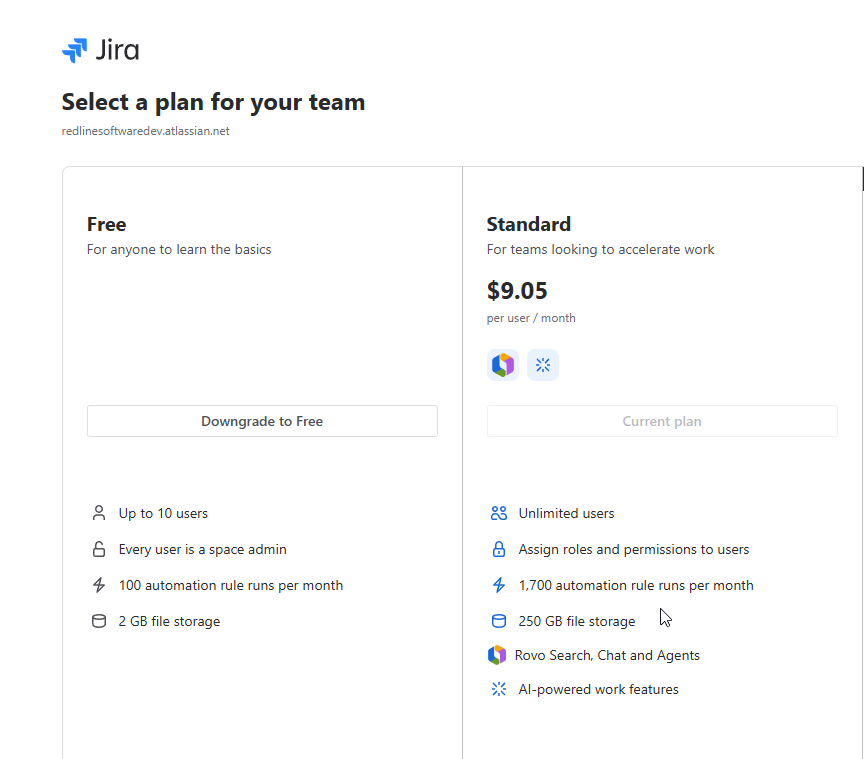Click the open padlock icon beside space admin
The width and height of the screenshot is (864, 759).
point(99,549)
